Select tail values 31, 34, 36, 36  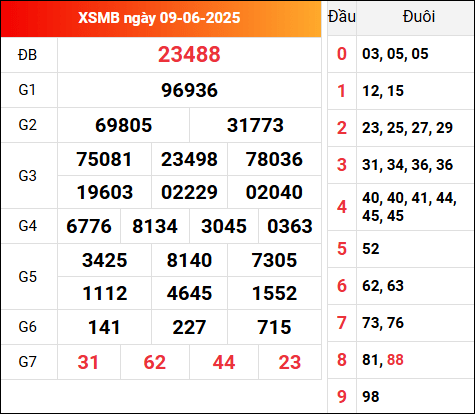pos(407,165)
